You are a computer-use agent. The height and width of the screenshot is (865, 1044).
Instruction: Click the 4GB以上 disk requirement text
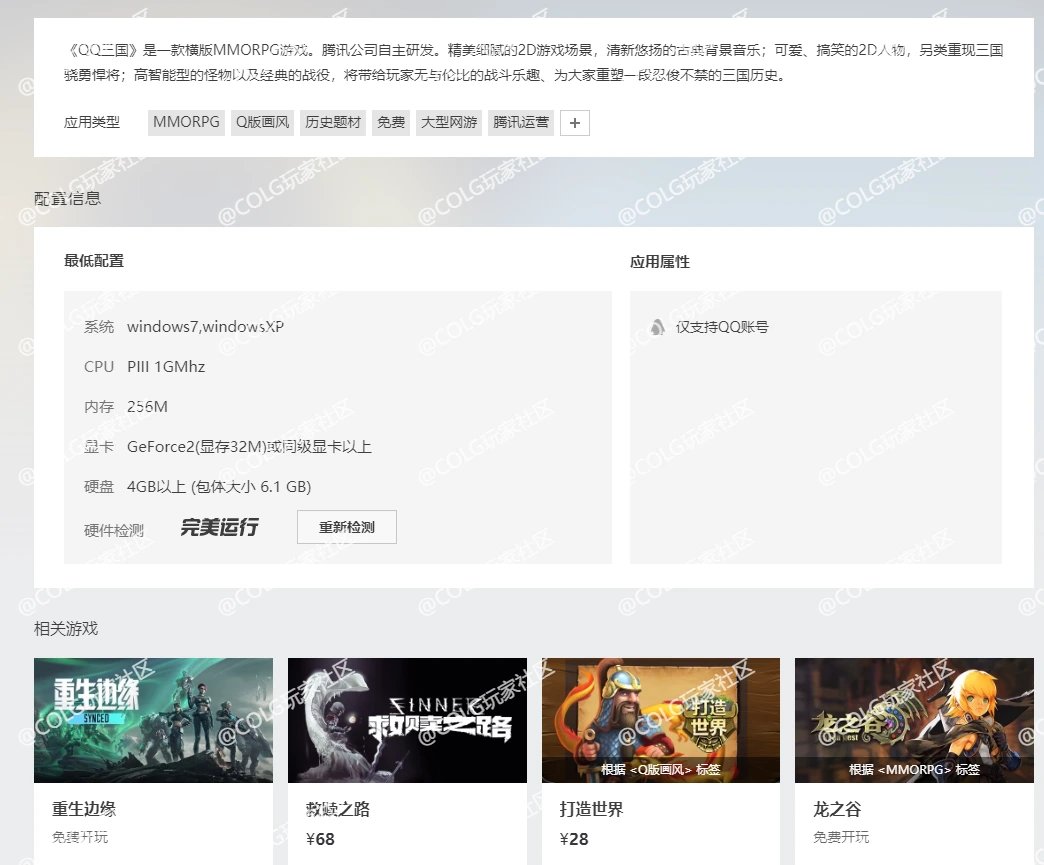click(219, 487)
